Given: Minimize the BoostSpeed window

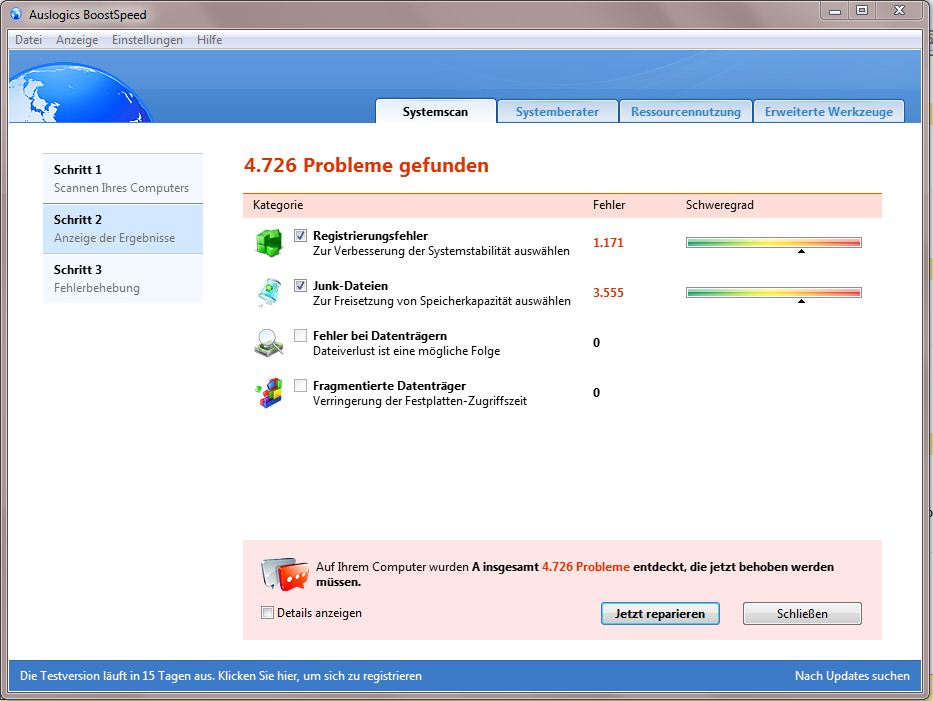Looking at the screenshot, I should click(835, 11).
